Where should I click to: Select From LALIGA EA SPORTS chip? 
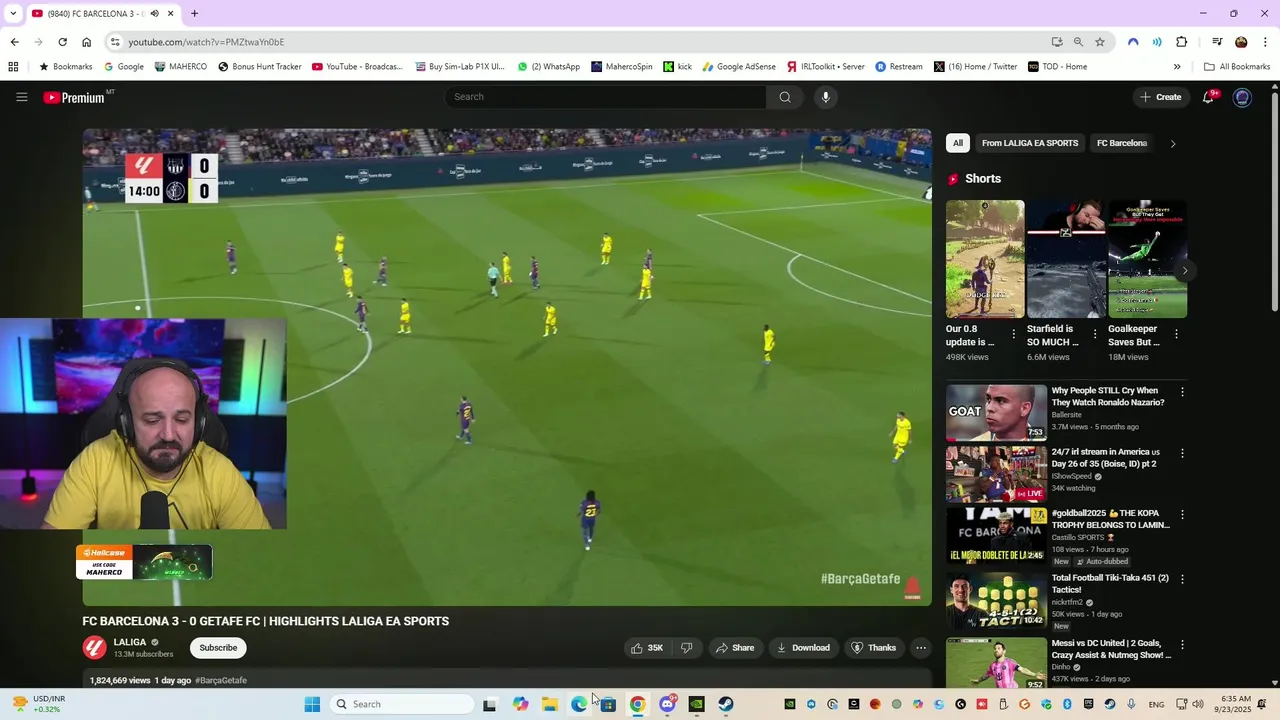coord(1030,143)
